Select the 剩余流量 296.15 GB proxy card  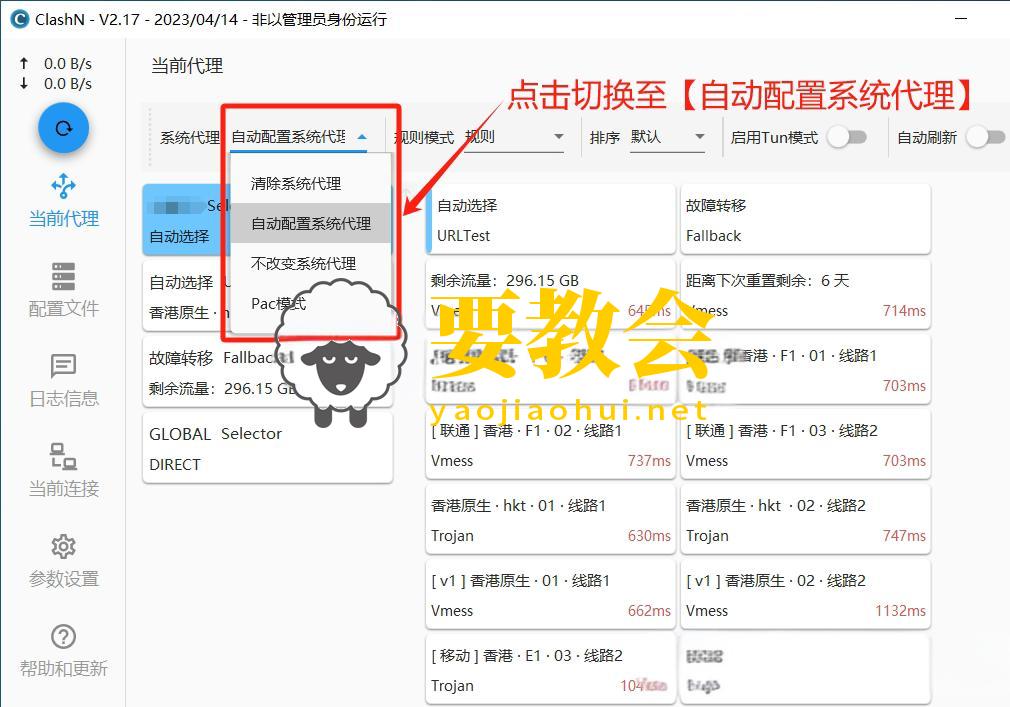click(550, 295)
